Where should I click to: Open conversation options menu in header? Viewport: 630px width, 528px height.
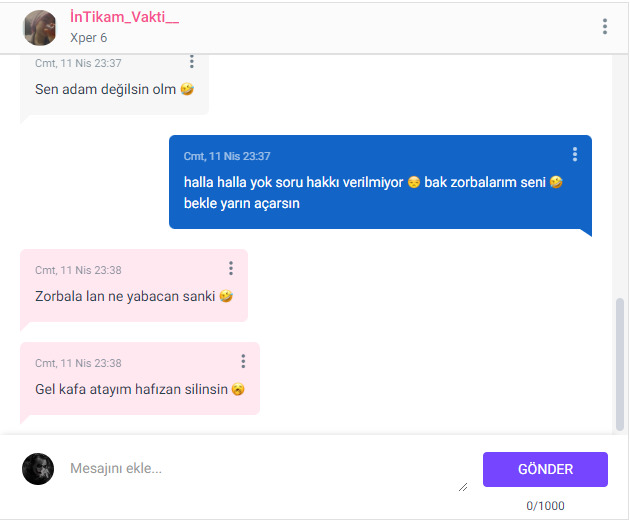[x=605, y=27]
